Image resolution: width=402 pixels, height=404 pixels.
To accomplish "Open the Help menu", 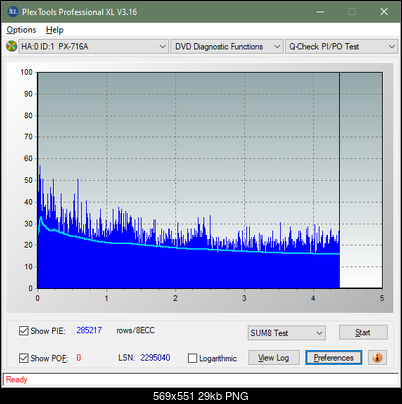I will click(55, 30).
